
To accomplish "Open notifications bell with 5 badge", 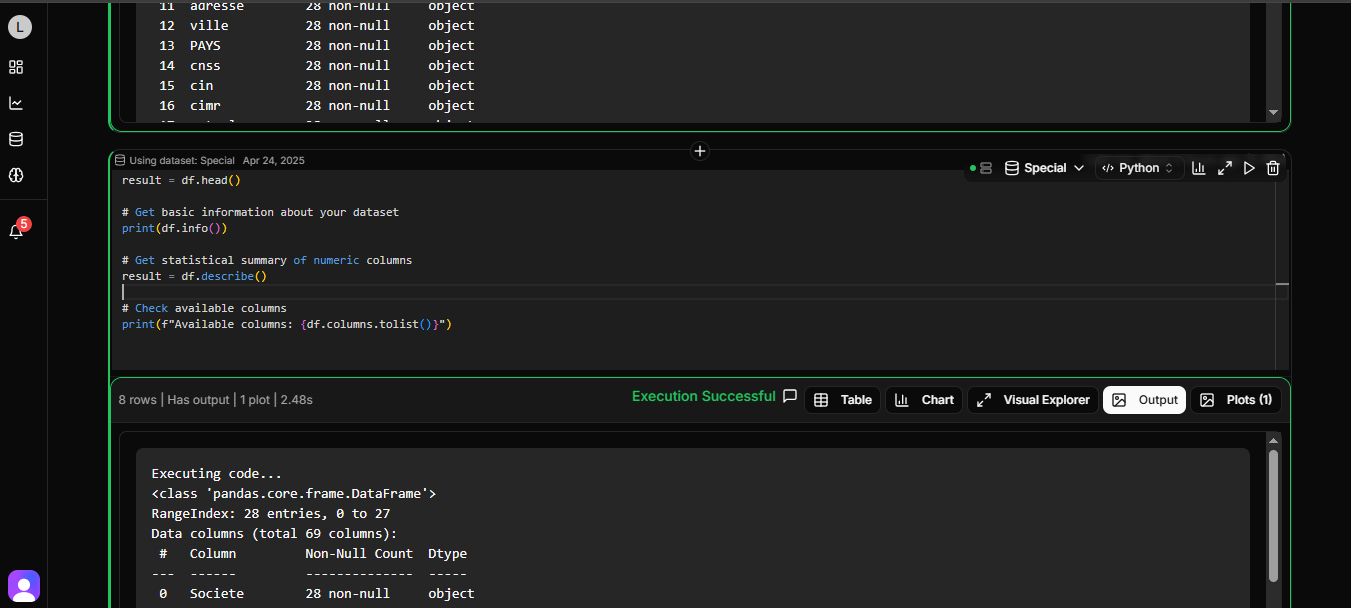I will [16, 231].
